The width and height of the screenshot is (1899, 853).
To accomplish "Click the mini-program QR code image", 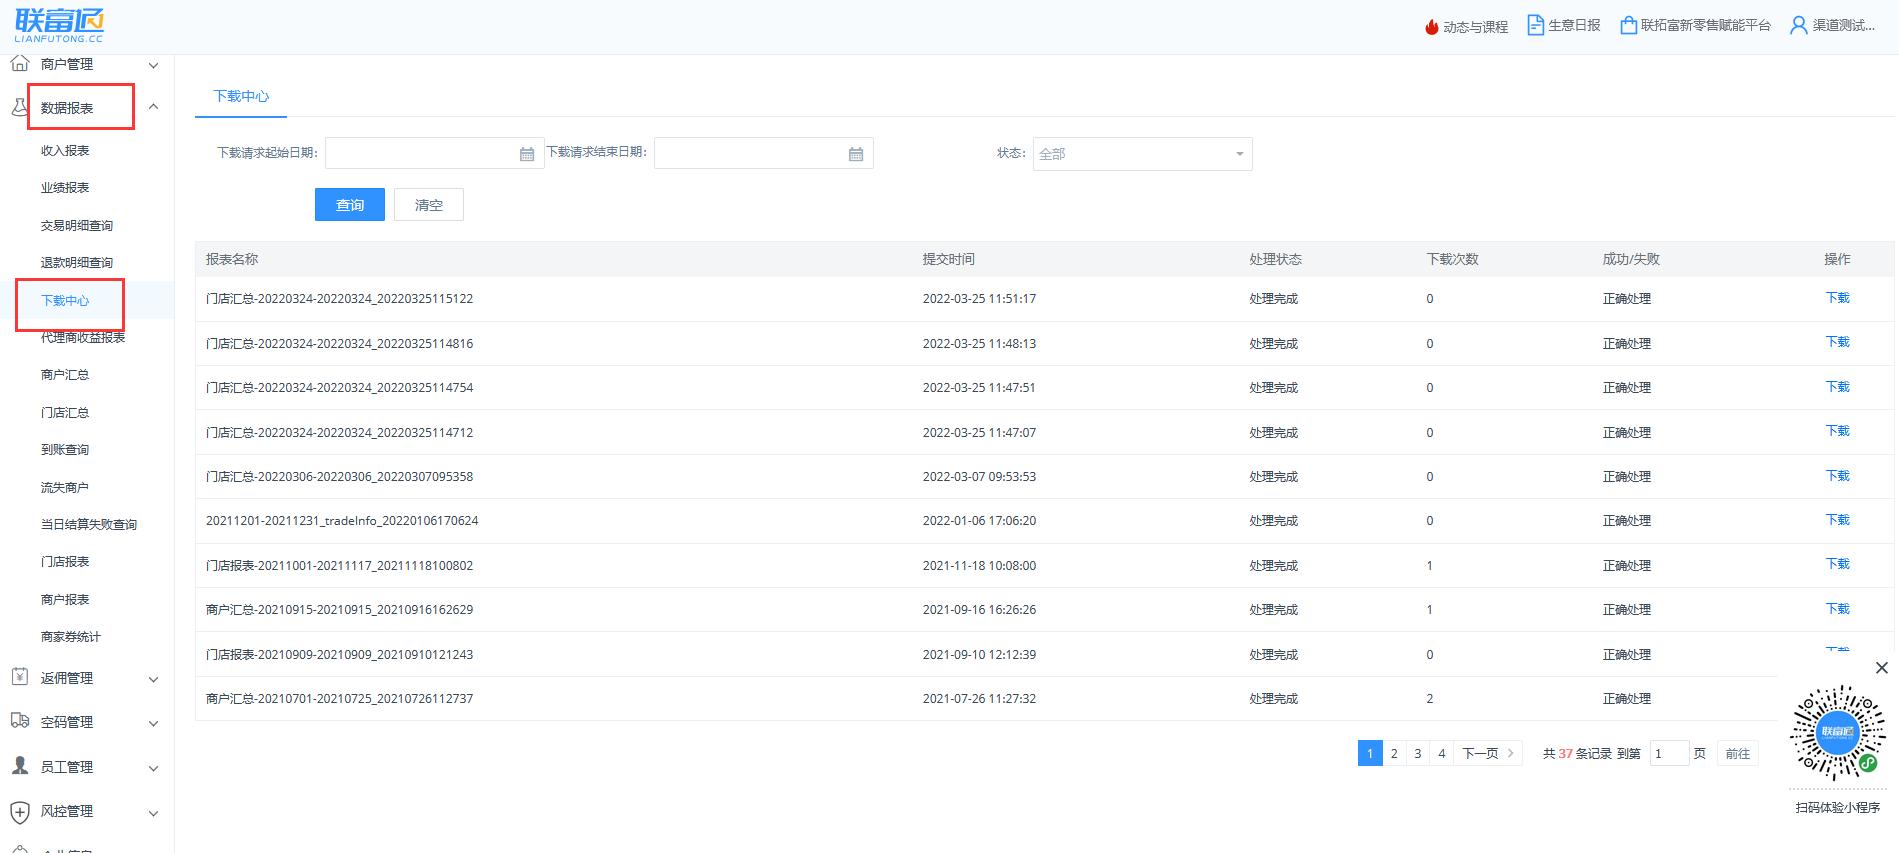I will (x=1838, y=733).
